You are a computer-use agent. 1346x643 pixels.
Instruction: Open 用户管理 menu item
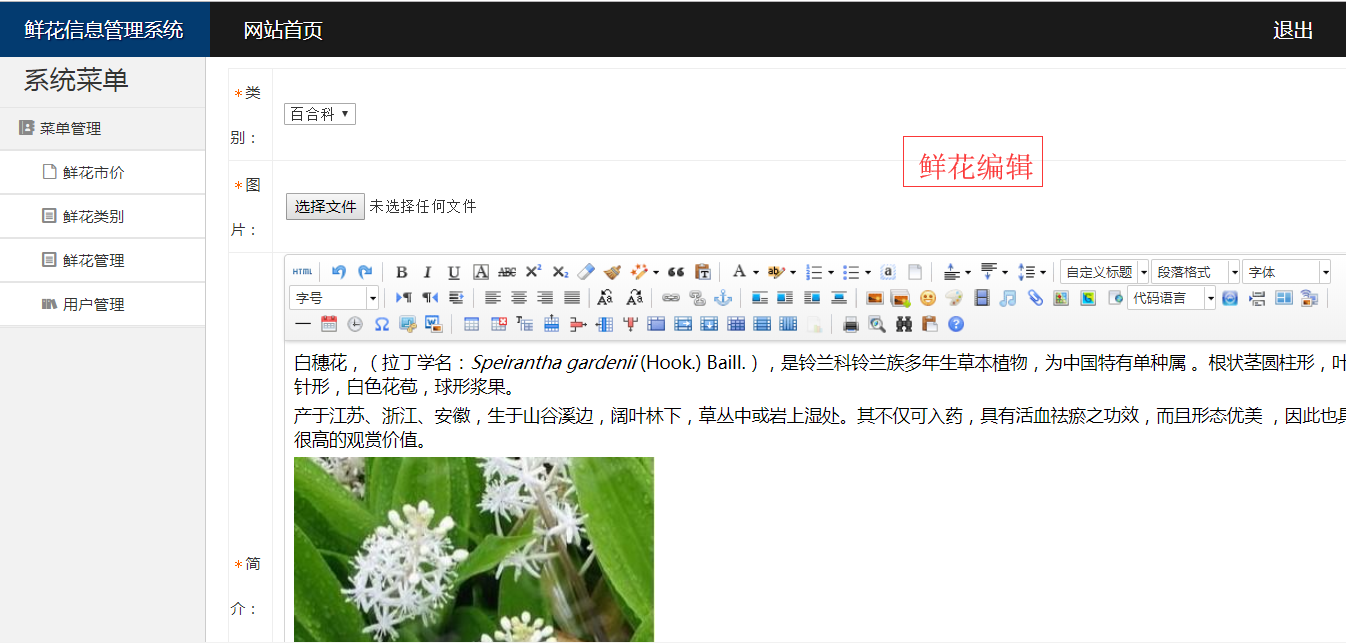coord(94,304)
